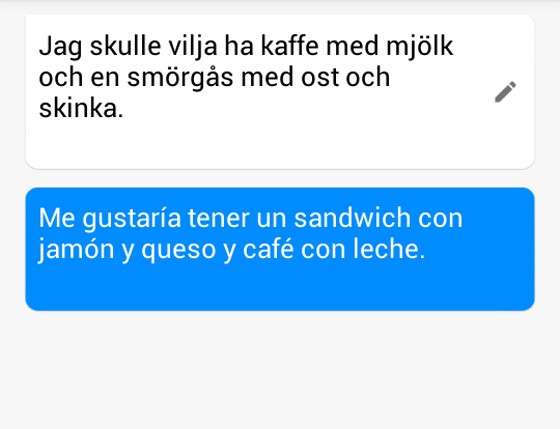Tap the pencil edit icon

505,92
